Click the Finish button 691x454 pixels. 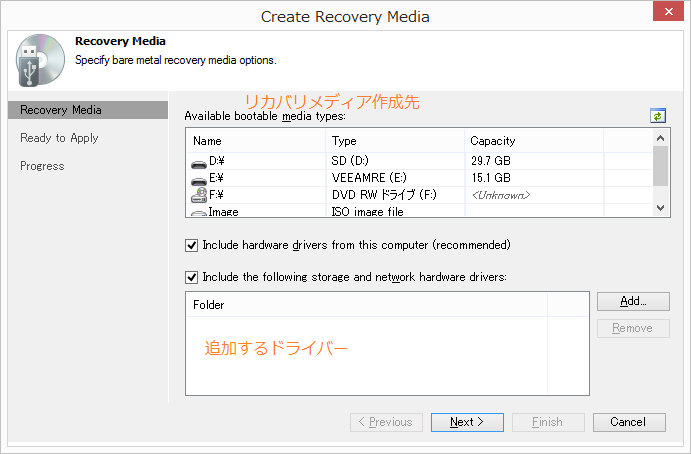(x=548, y=422)
